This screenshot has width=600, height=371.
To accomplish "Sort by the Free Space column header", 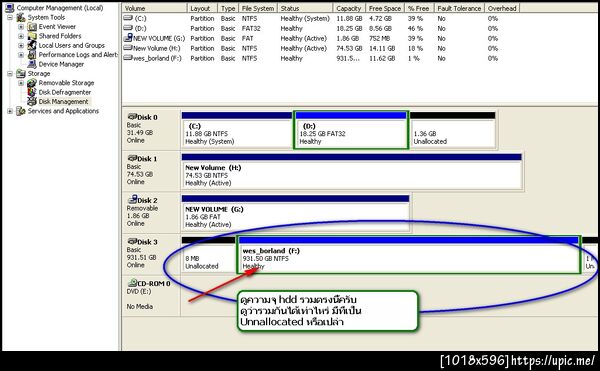I will coord(385,8).
